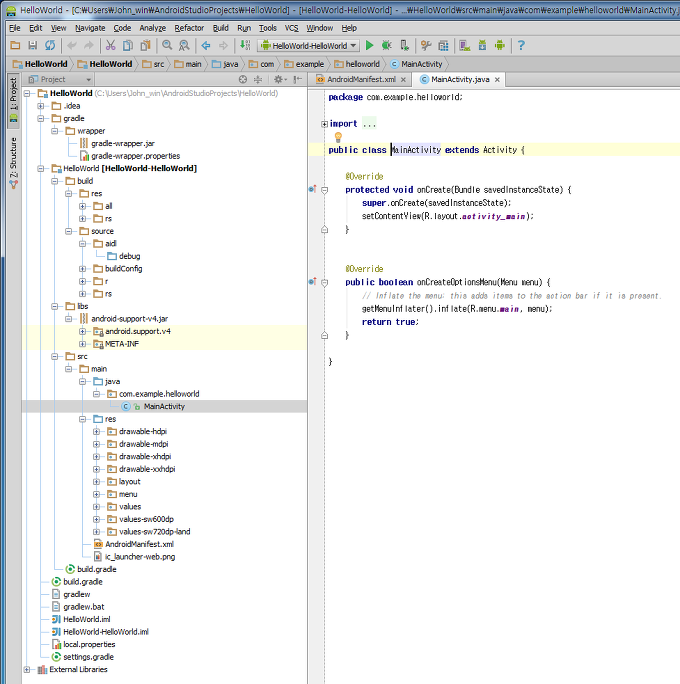Screen dimensions: 680x684
Task: Click the Find magnifier icon
Action: [x=167, y=45]
